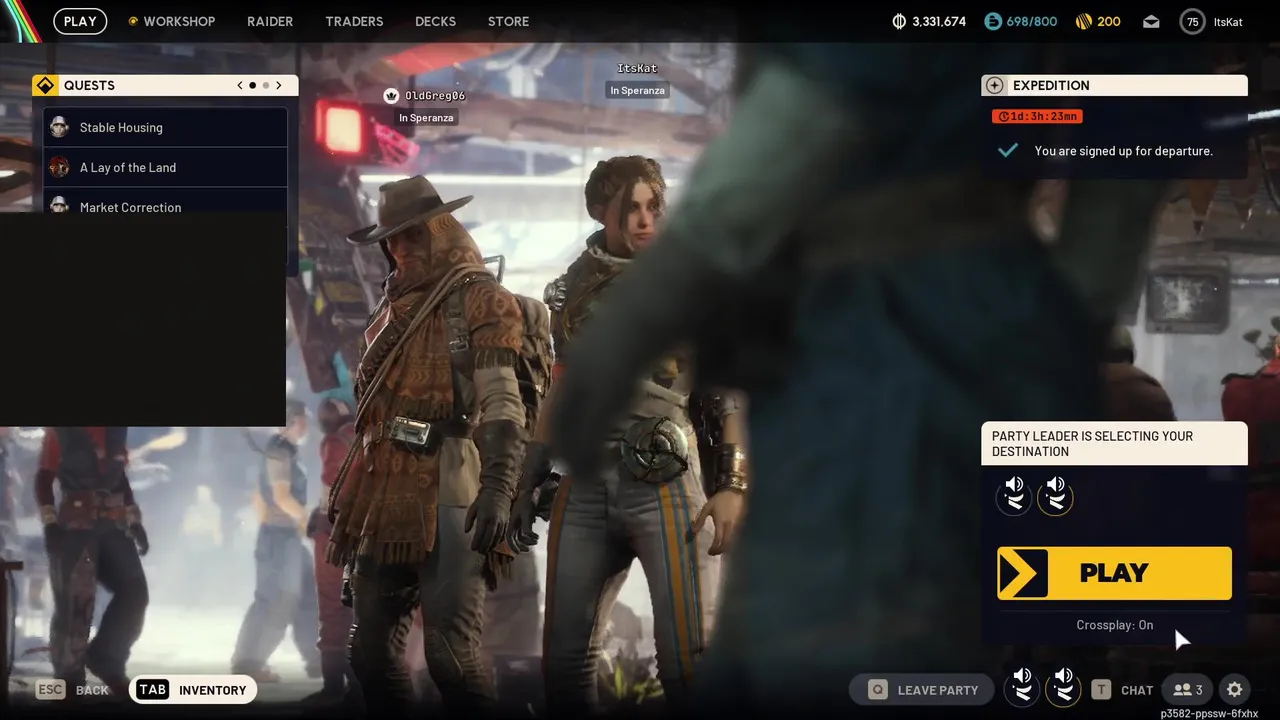Go to next quests page arrow
The image size is (1280, 720).
point(279,85)
